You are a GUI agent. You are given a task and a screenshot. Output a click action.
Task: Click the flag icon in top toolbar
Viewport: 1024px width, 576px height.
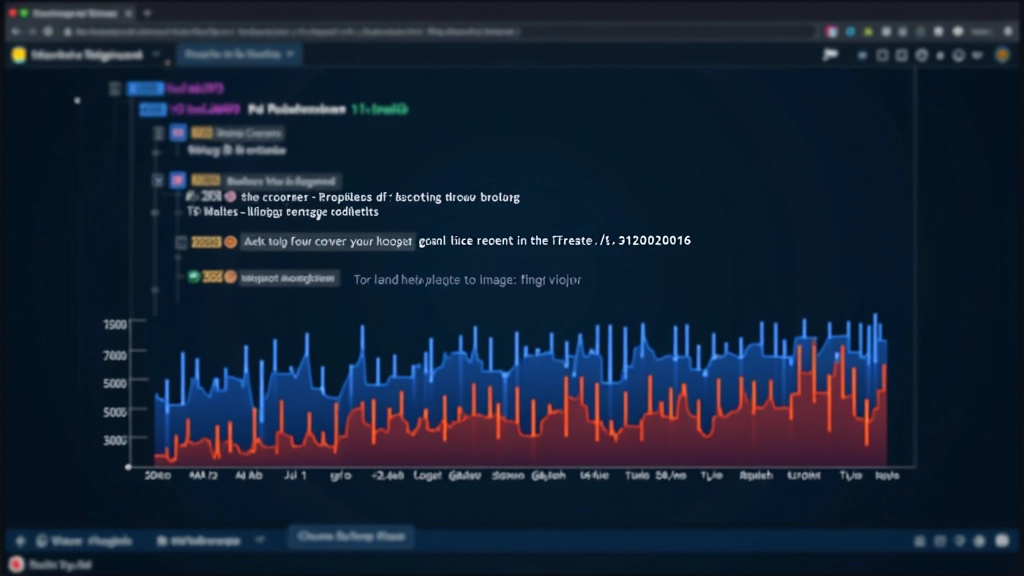coord(830,56)
